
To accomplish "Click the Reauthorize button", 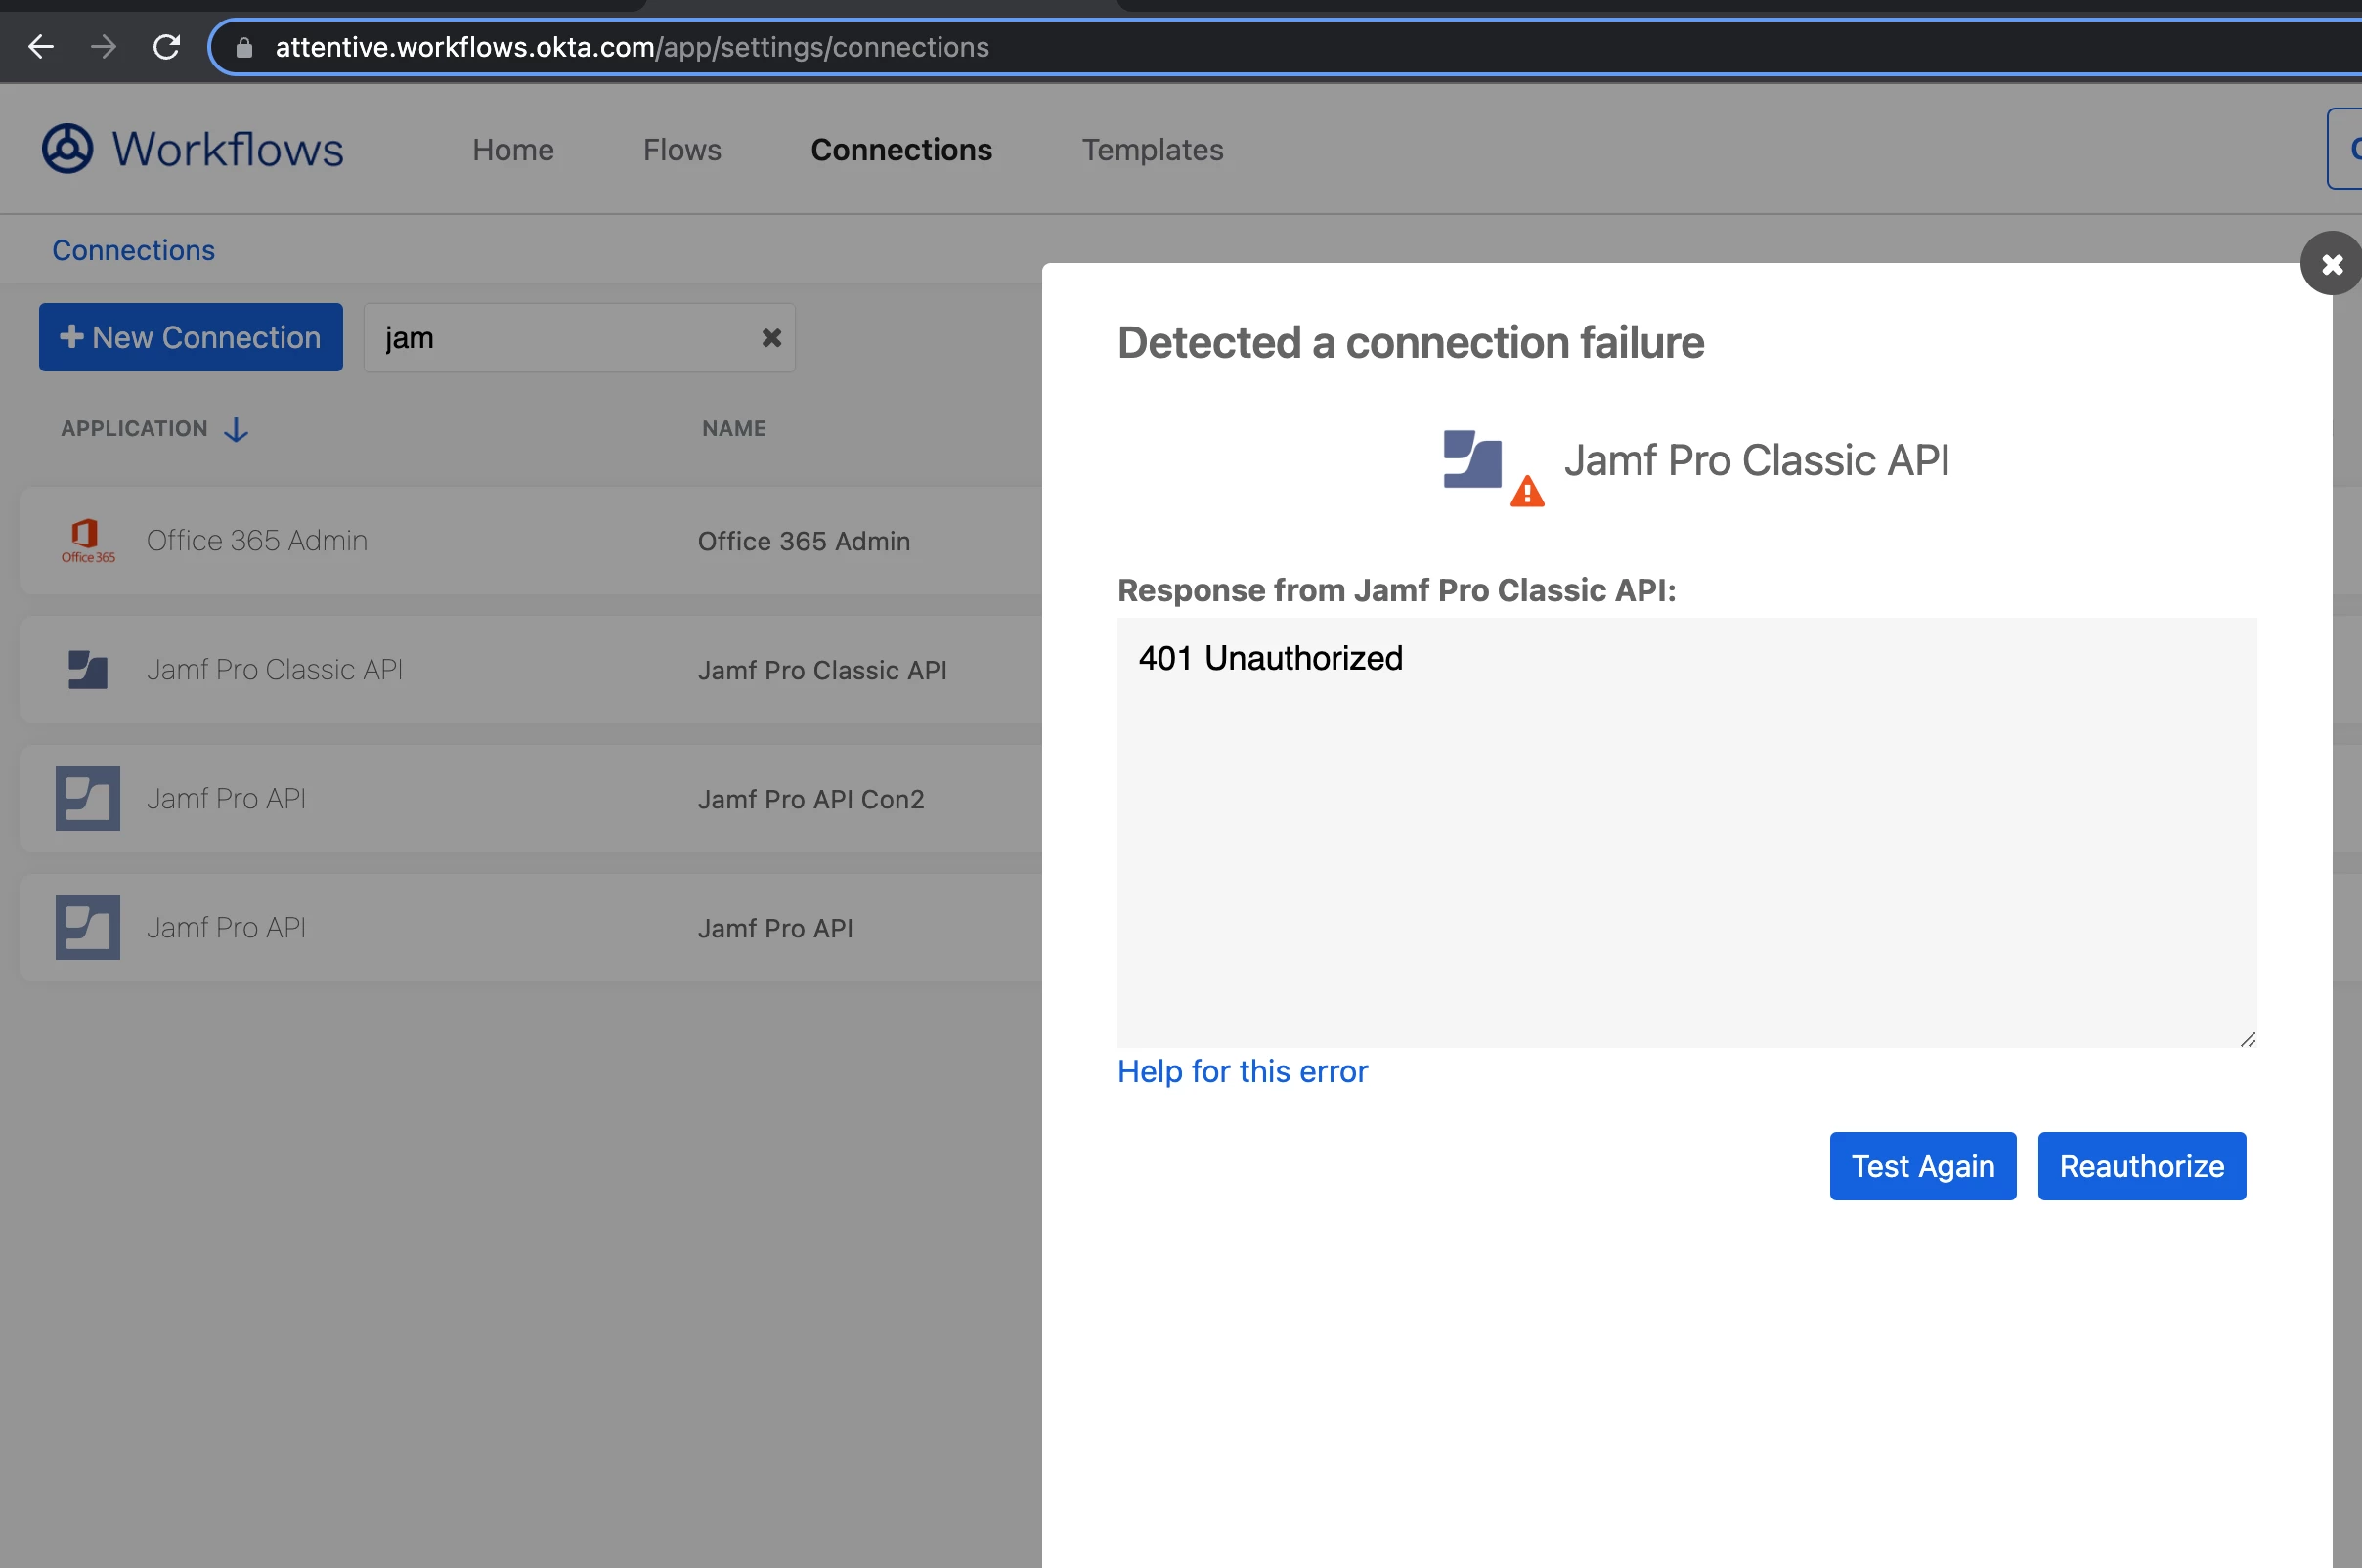I will [x=2141, y=1167].
